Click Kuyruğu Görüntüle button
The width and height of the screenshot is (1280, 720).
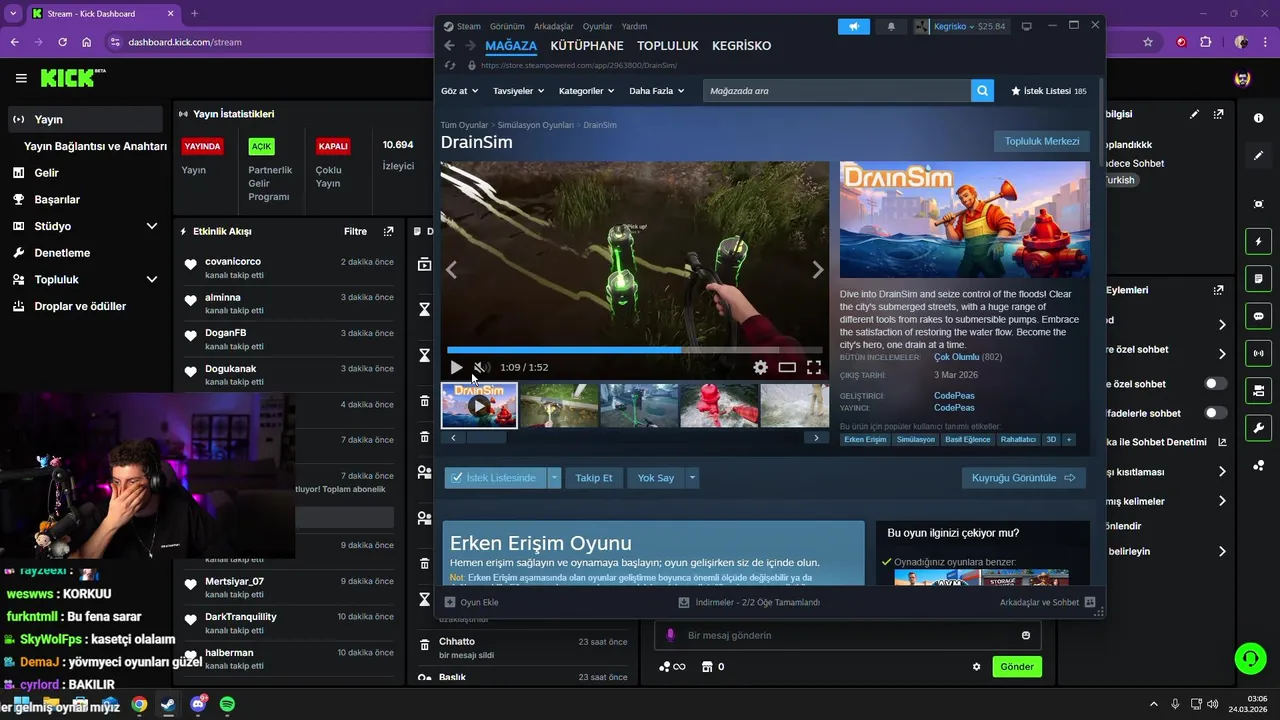point(1024,478)
